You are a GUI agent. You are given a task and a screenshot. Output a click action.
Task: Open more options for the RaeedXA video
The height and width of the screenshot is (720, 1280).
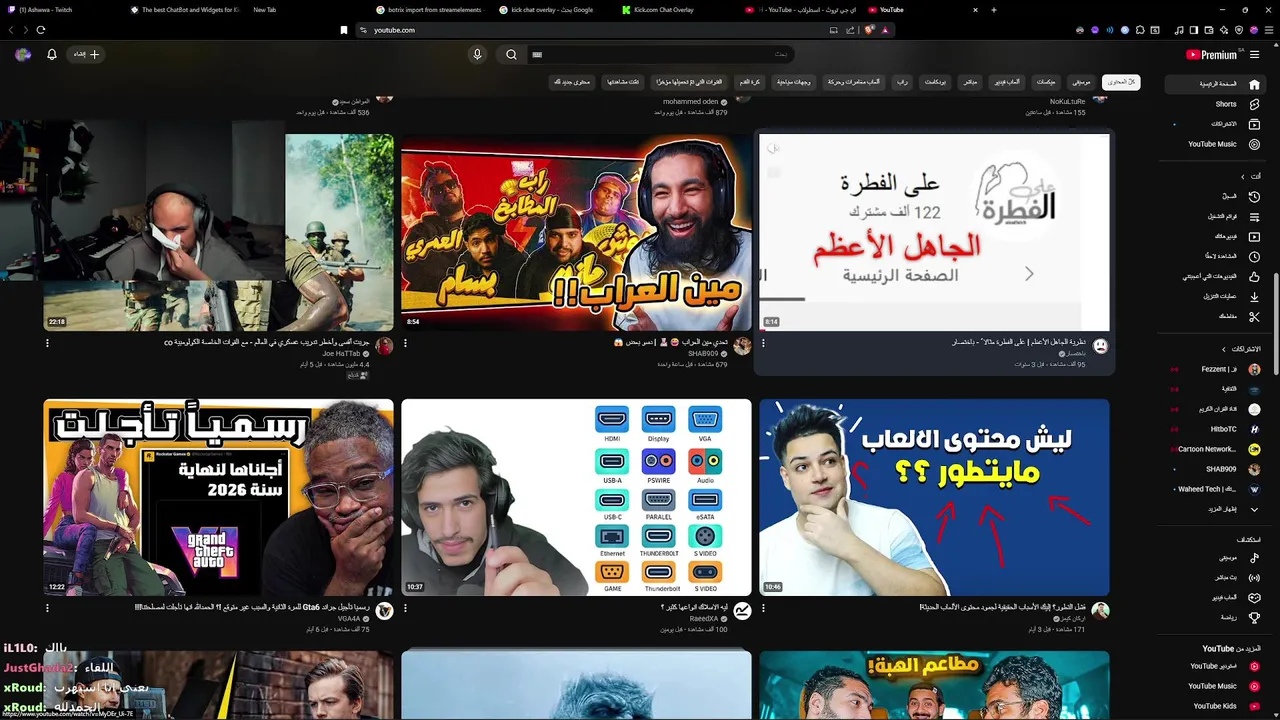point(405,608)
